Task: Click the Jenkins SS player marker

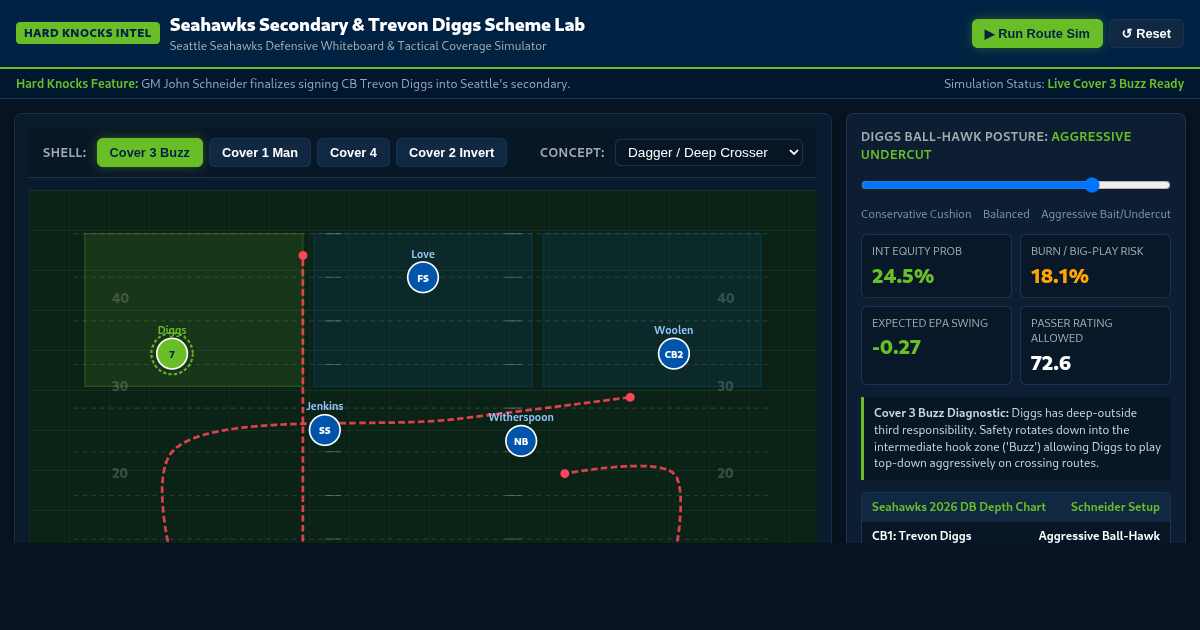Action: [325, 430]
